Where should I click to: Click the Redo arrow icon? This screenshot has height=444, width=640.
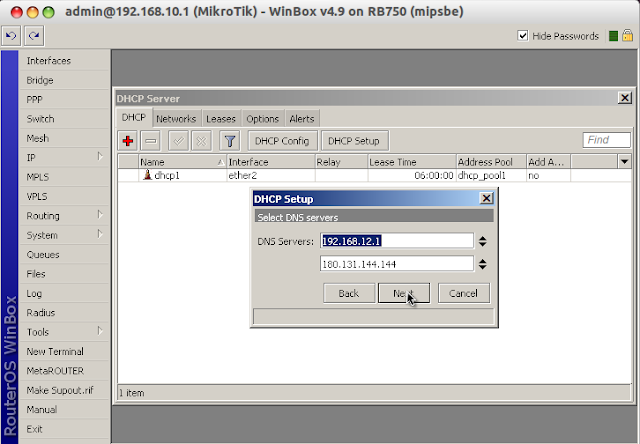pos(34,36)
